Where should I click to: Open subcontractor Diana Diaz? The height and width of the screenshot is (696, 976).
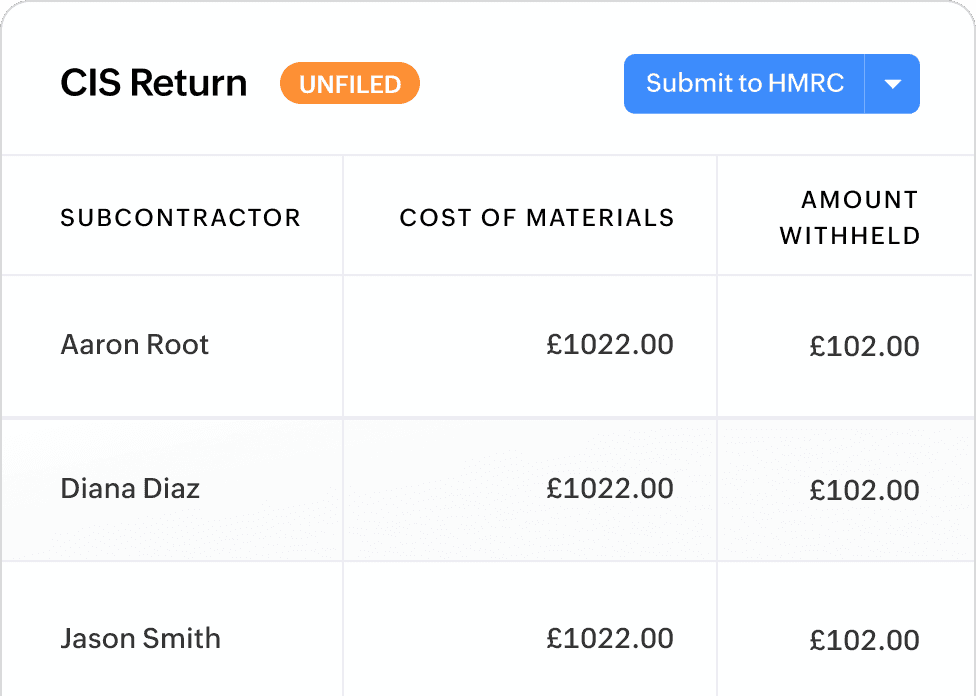coord(130,489)
